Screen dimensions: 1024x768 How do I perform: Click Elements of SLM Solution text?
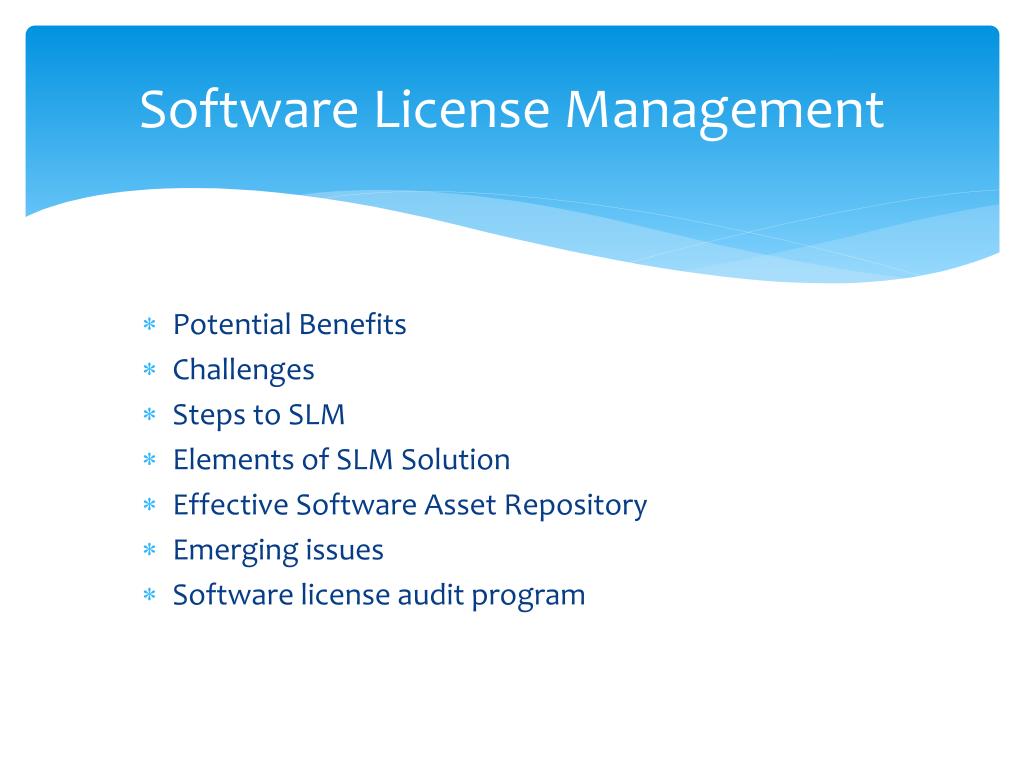342,460
